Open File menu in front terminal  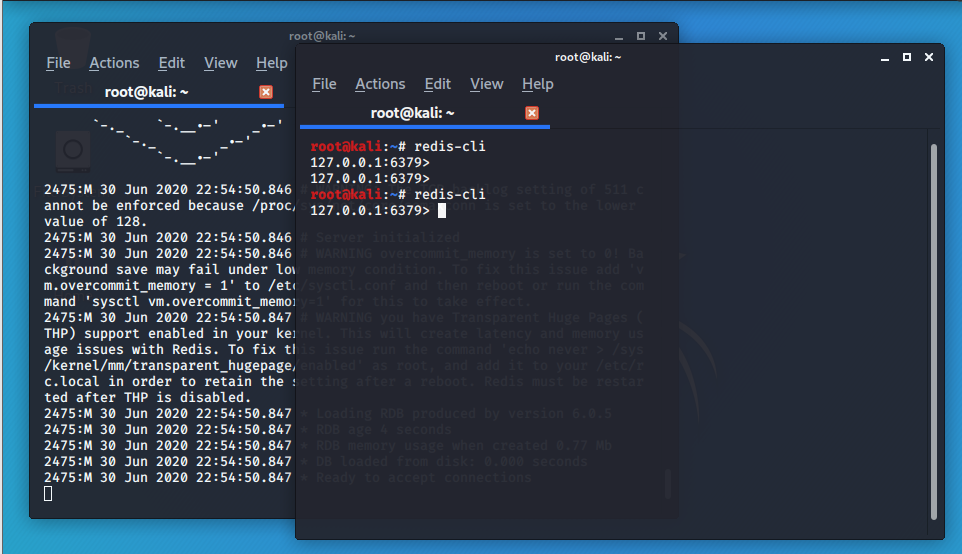[324, 84]
